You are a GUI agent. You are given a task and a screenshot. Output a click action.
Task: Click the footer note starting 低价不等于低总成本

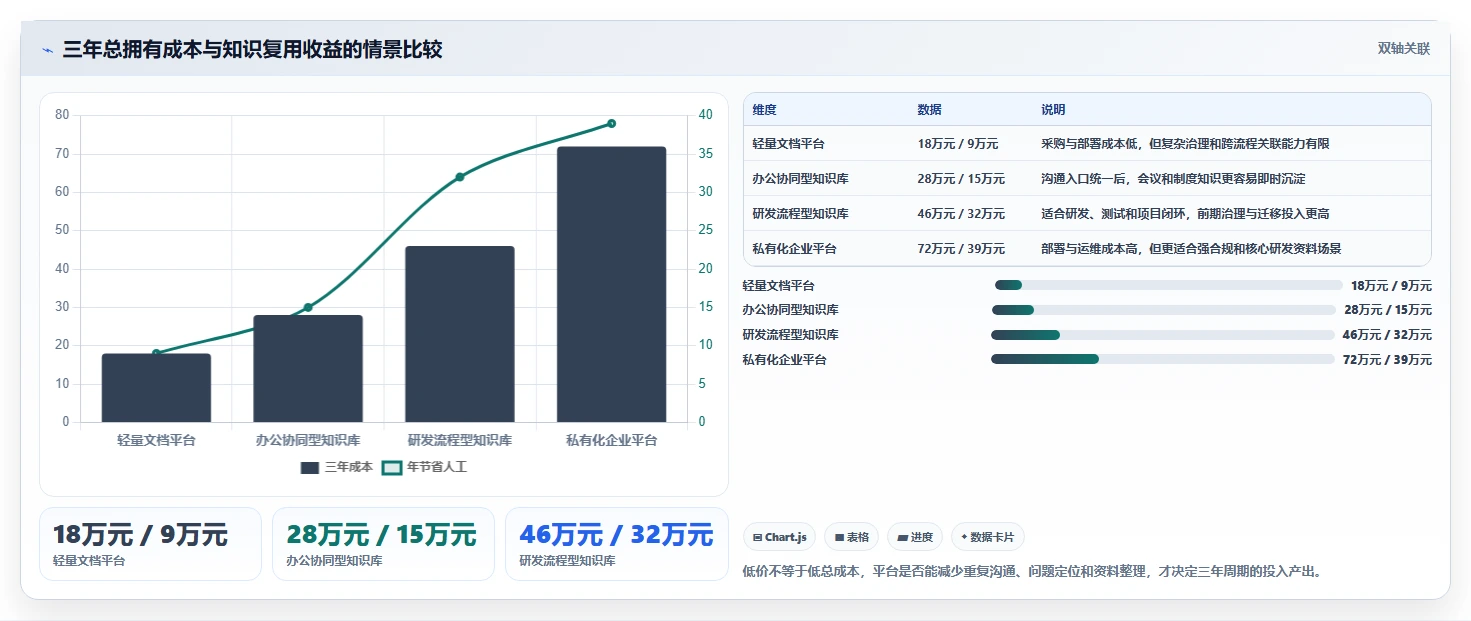[1033, 572]
